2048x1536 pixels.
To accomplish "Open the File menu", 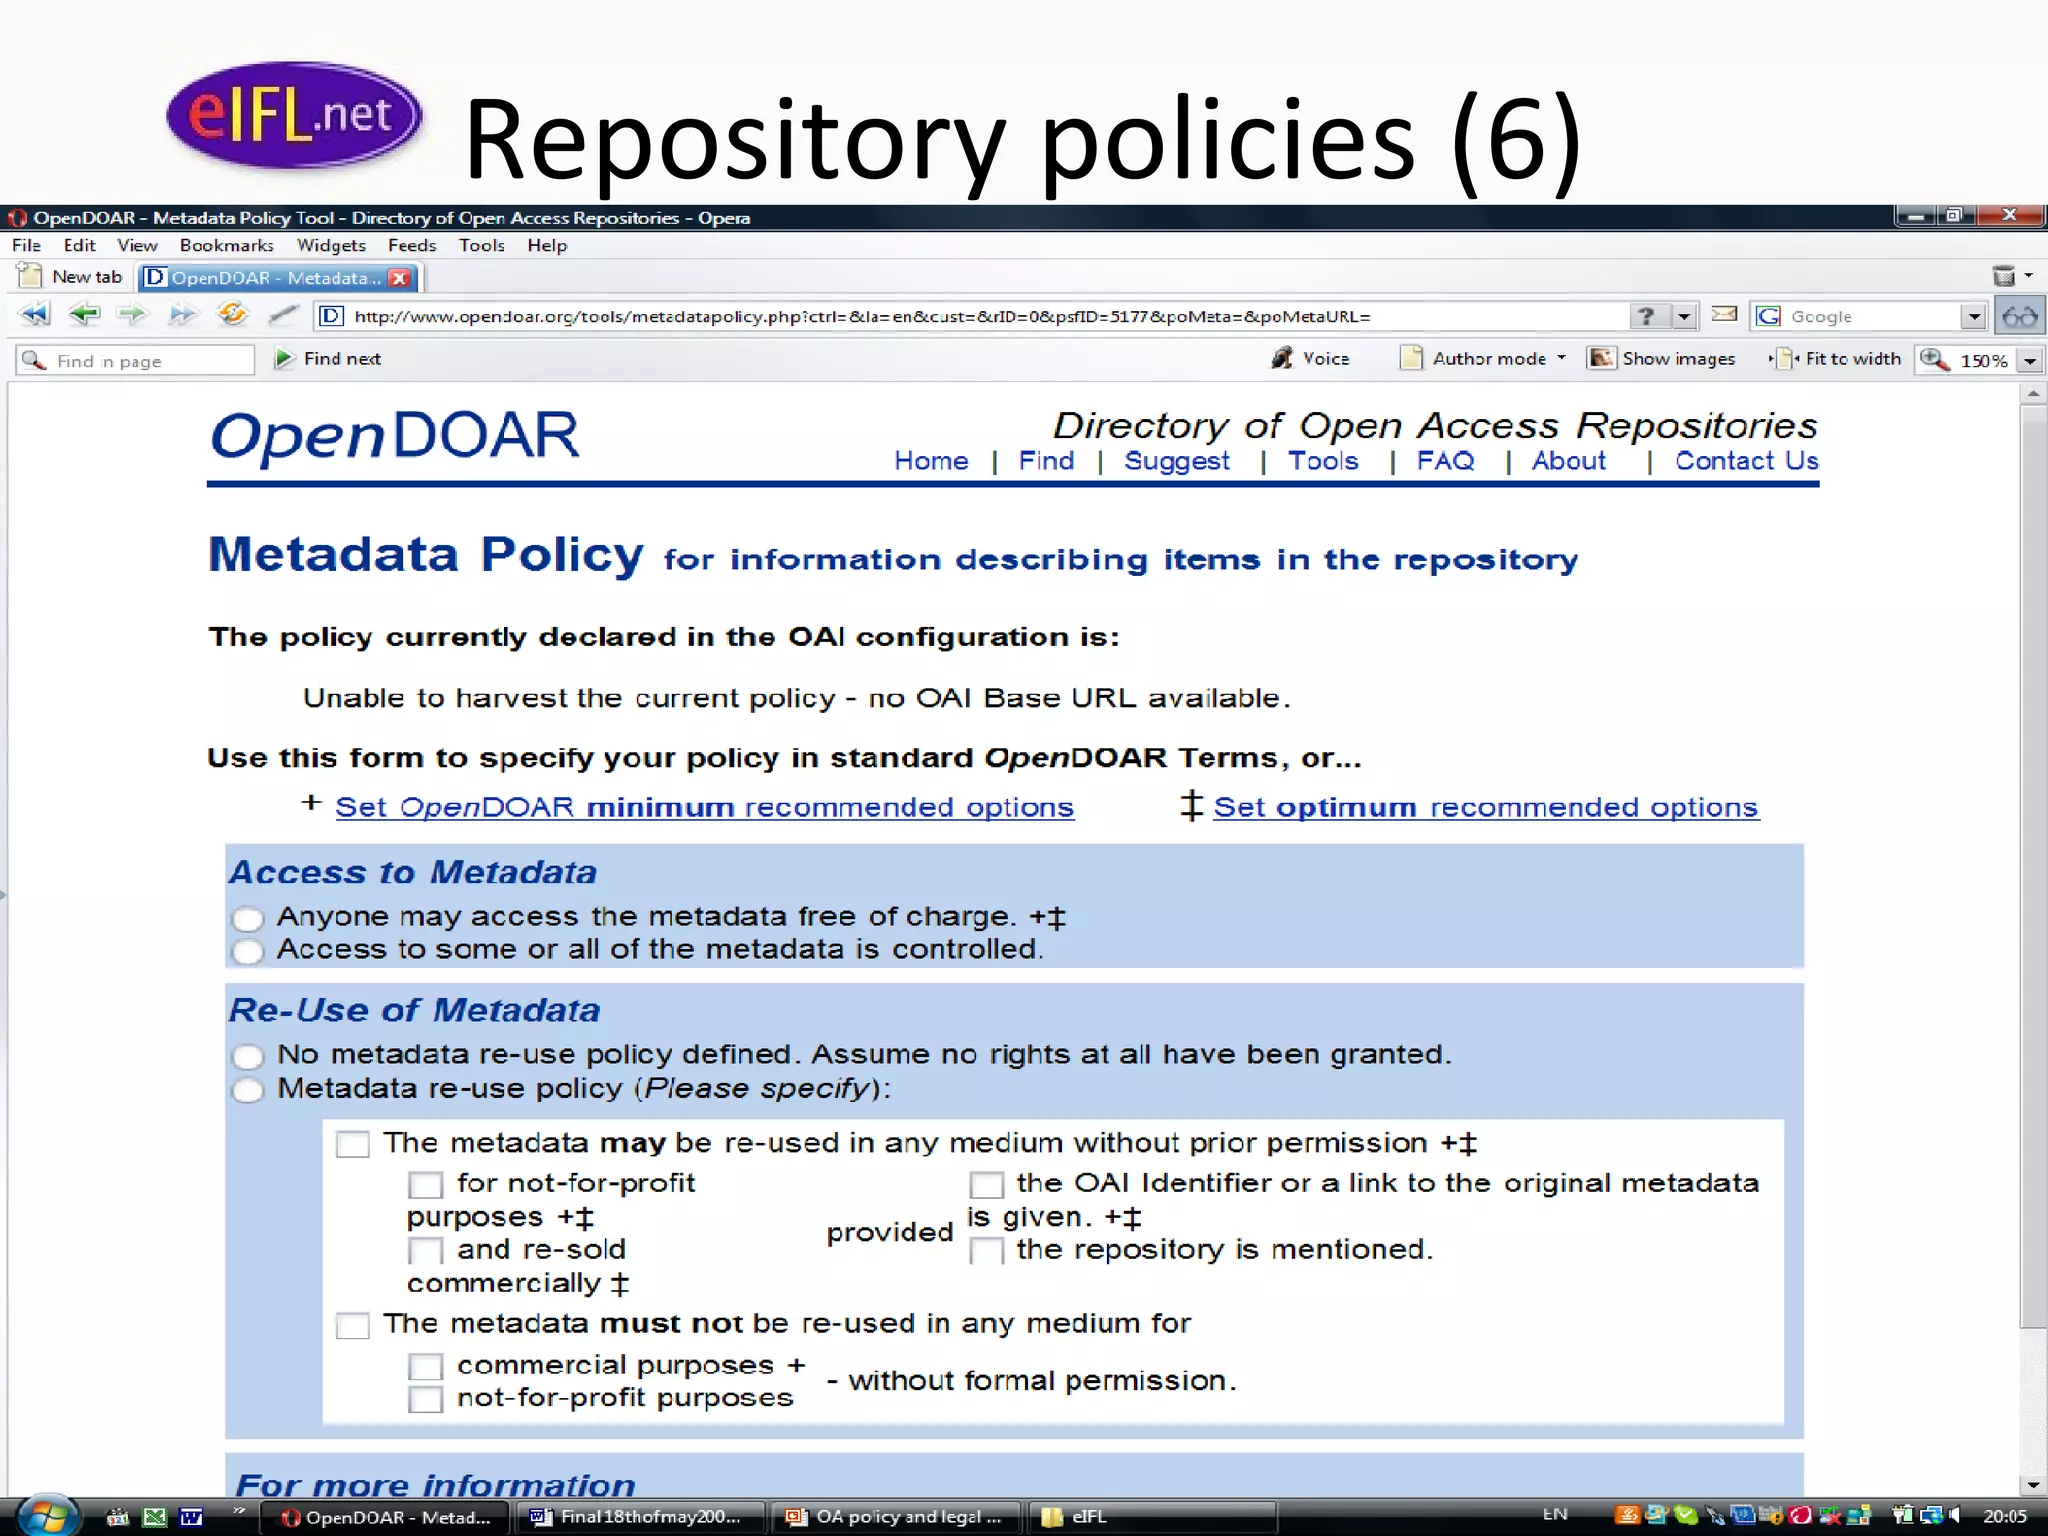I will point(26,245).
